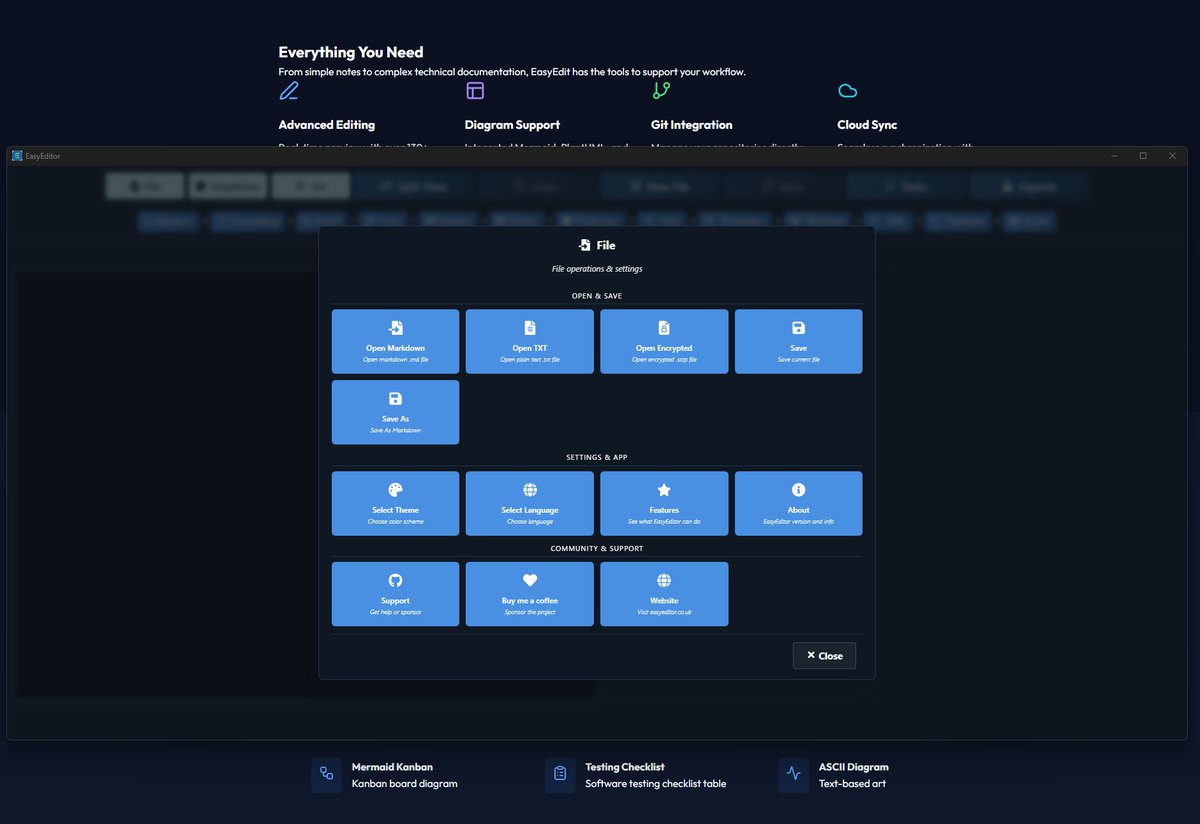Choose the Open TXT tile
Image resolution: width=1200 pixels, height=824 pixels.
pyautogui.click(x=530, y=341)
